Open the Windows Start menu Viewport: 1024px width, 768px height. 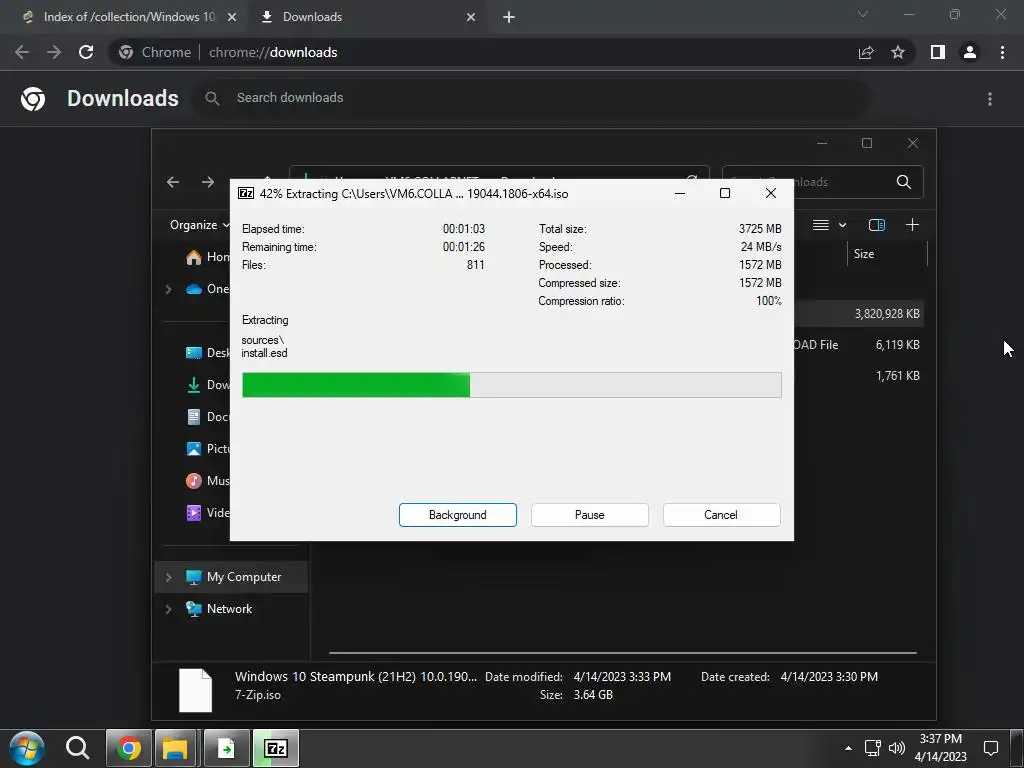(27, 748)
